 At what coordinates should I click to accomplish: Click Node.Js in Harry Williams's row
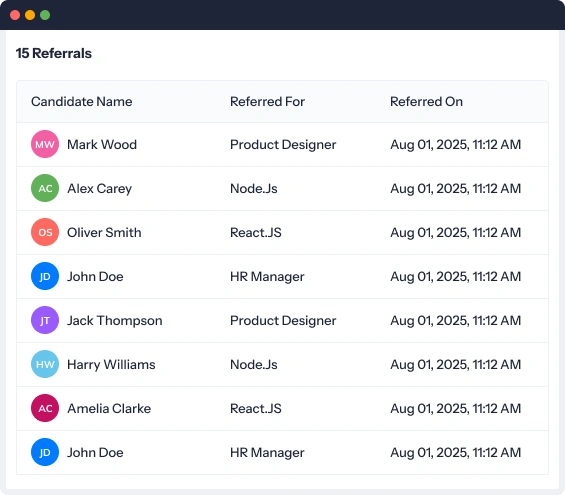coord(254,365)
